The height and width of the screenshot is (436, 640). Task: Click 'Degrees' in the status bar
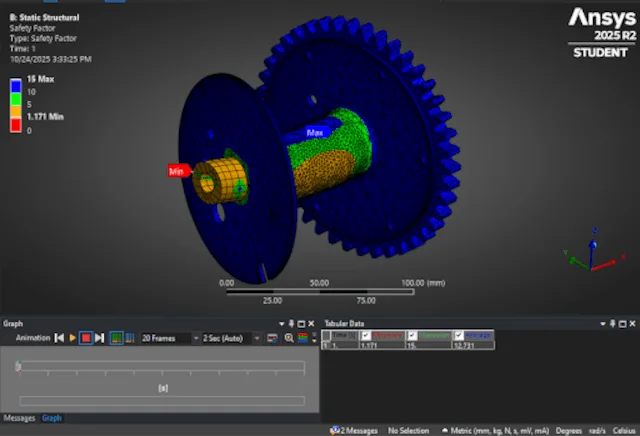[568, 431]
